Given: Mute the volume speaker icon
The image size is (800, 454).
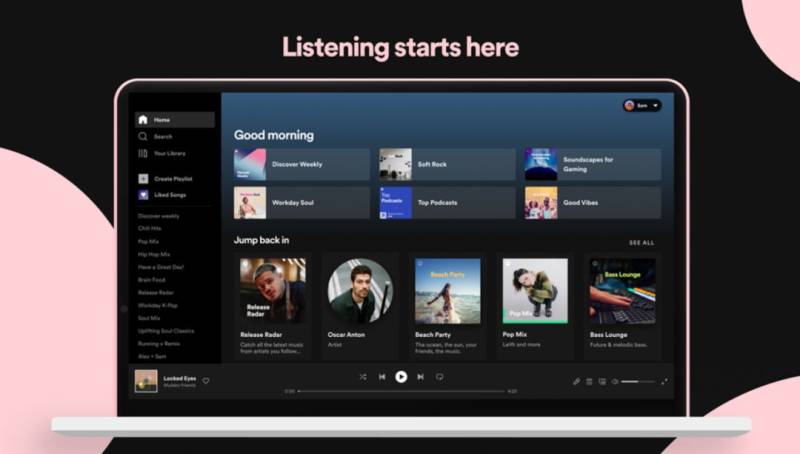Looking at the screenshot, I should (x=615, y=381).
